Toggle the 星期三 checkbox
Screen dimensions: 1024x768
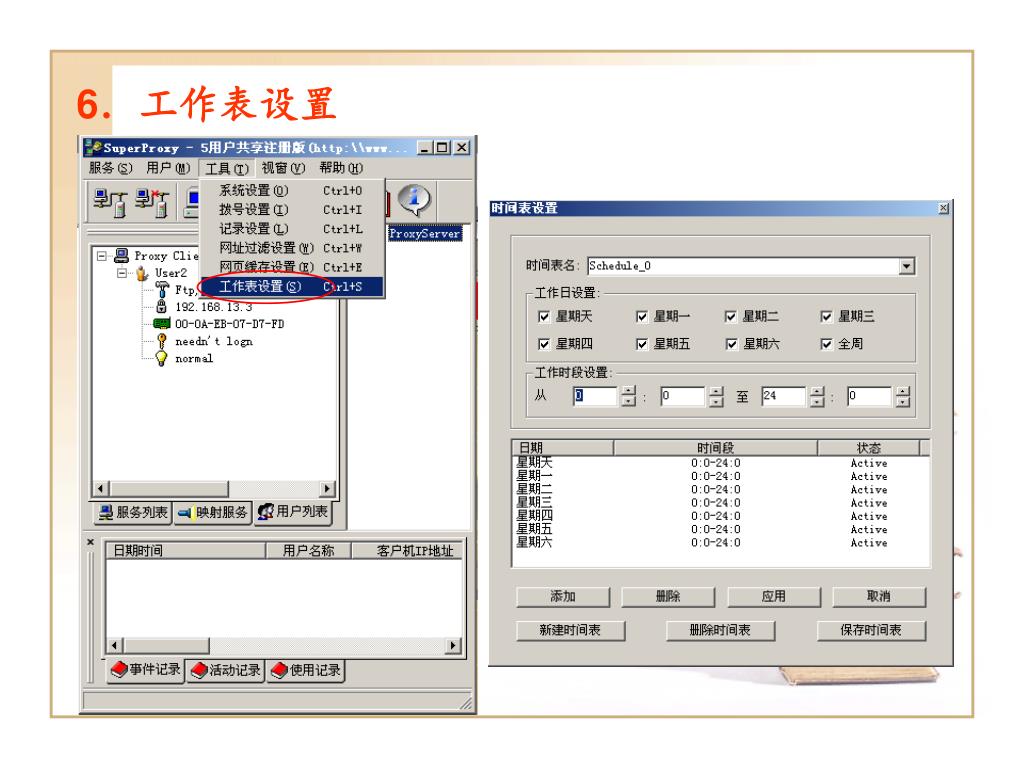(827, 317)
